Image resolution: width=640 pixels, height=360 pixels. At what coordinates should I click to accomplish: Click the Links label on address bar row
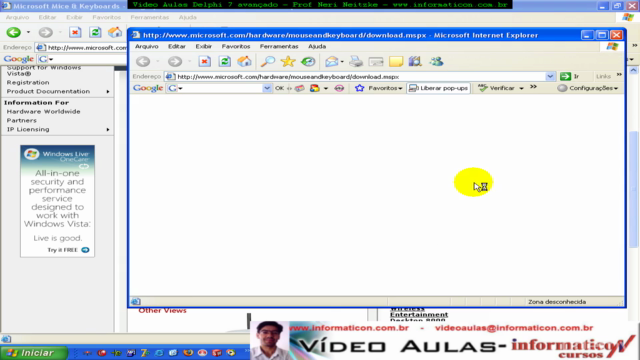click(603, 76)
